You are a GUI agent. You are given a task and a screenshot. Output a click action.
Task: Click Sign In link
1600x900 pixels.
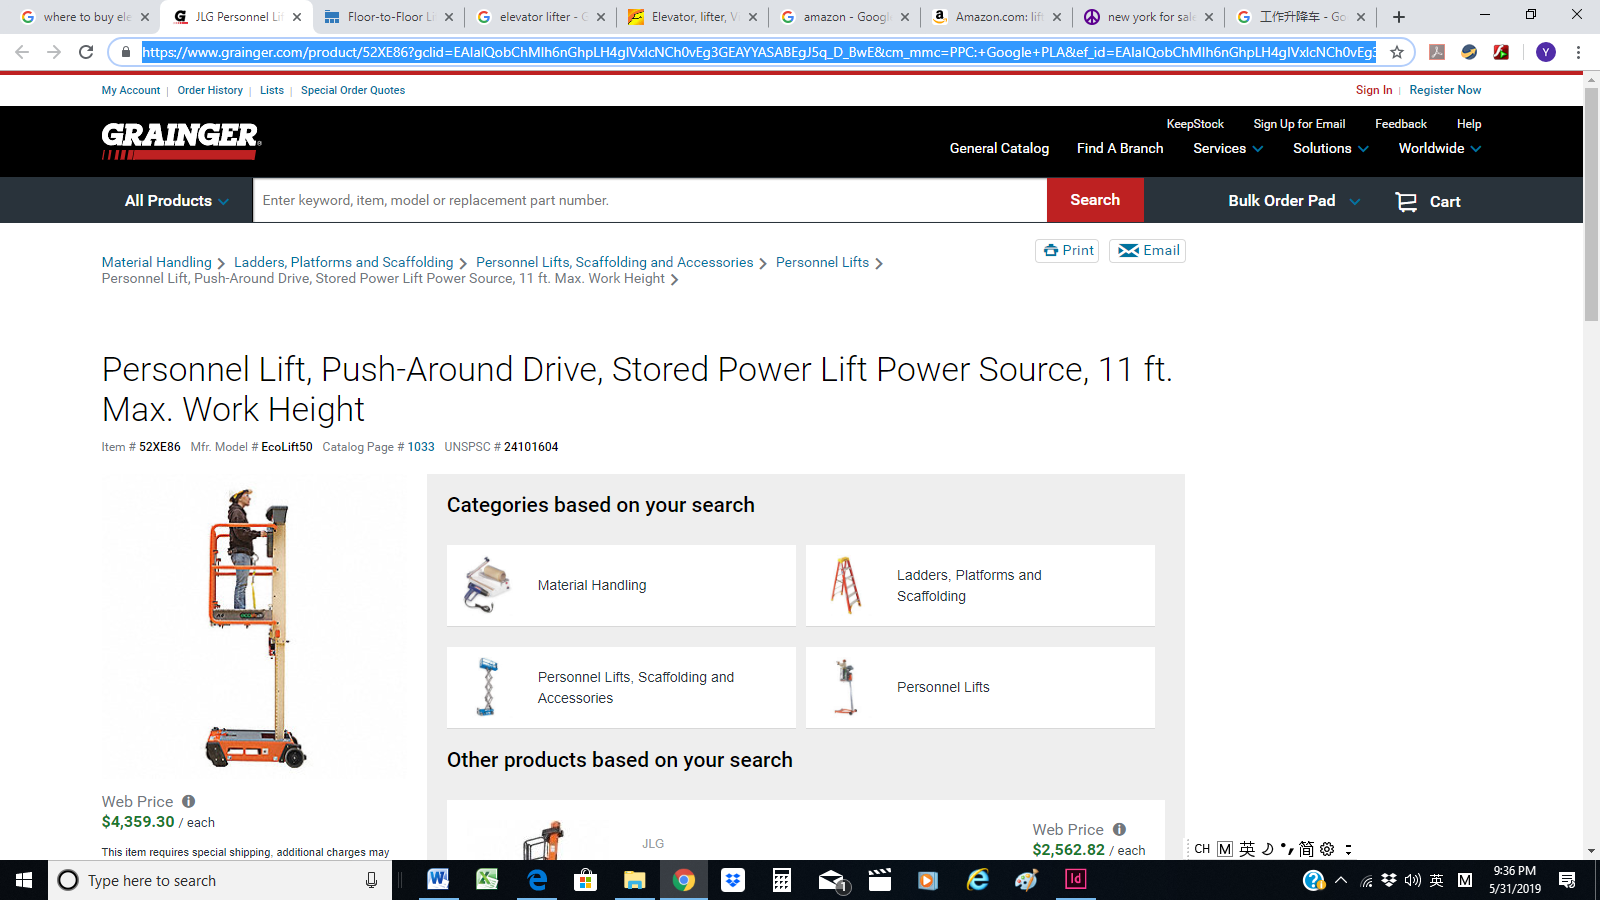coord(1374,90)
